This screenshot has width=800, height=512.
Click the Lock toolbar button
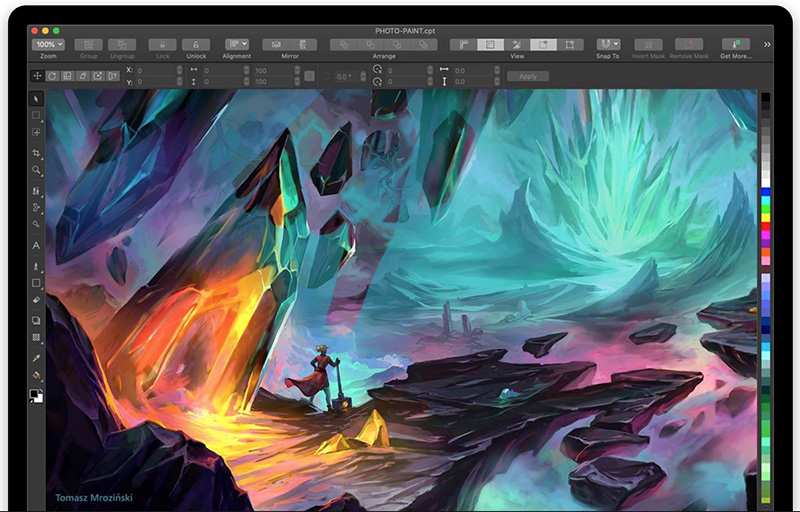(162, 44)
